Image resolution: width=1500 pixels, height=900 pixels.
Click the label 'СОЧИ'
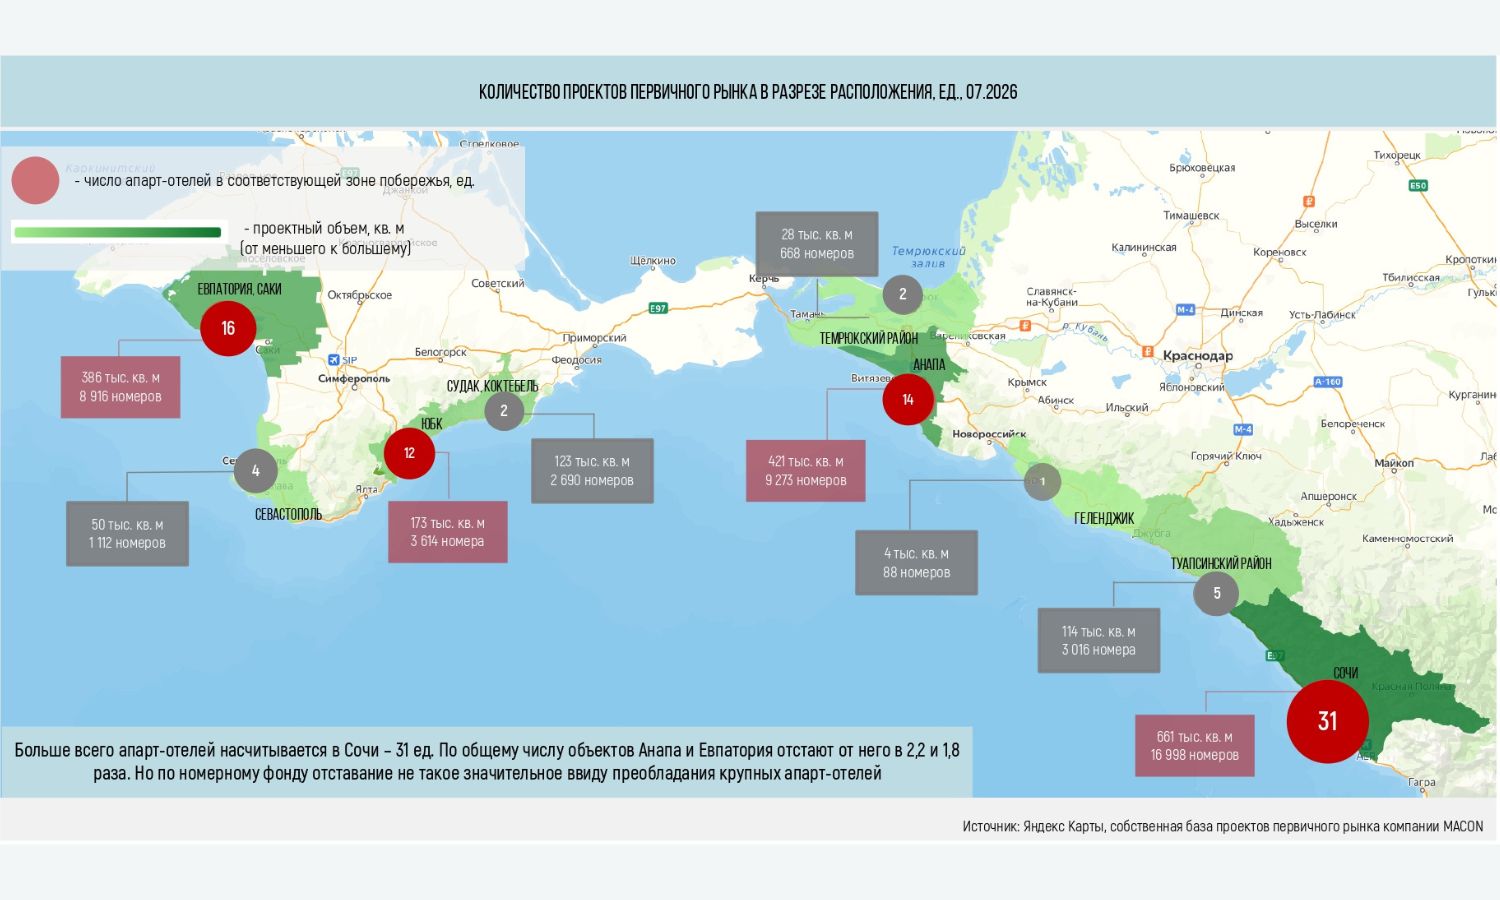(x=1345, y=673)
